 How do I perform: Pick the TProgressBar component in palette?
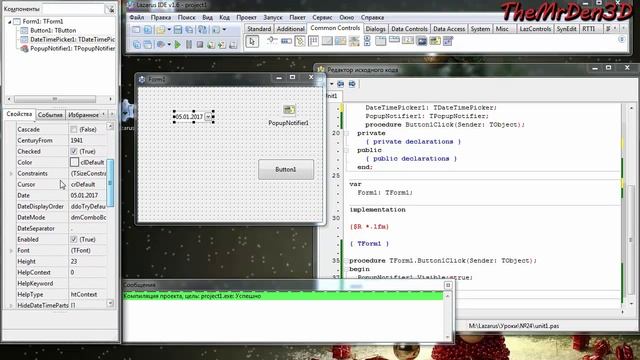coord(286,41)
